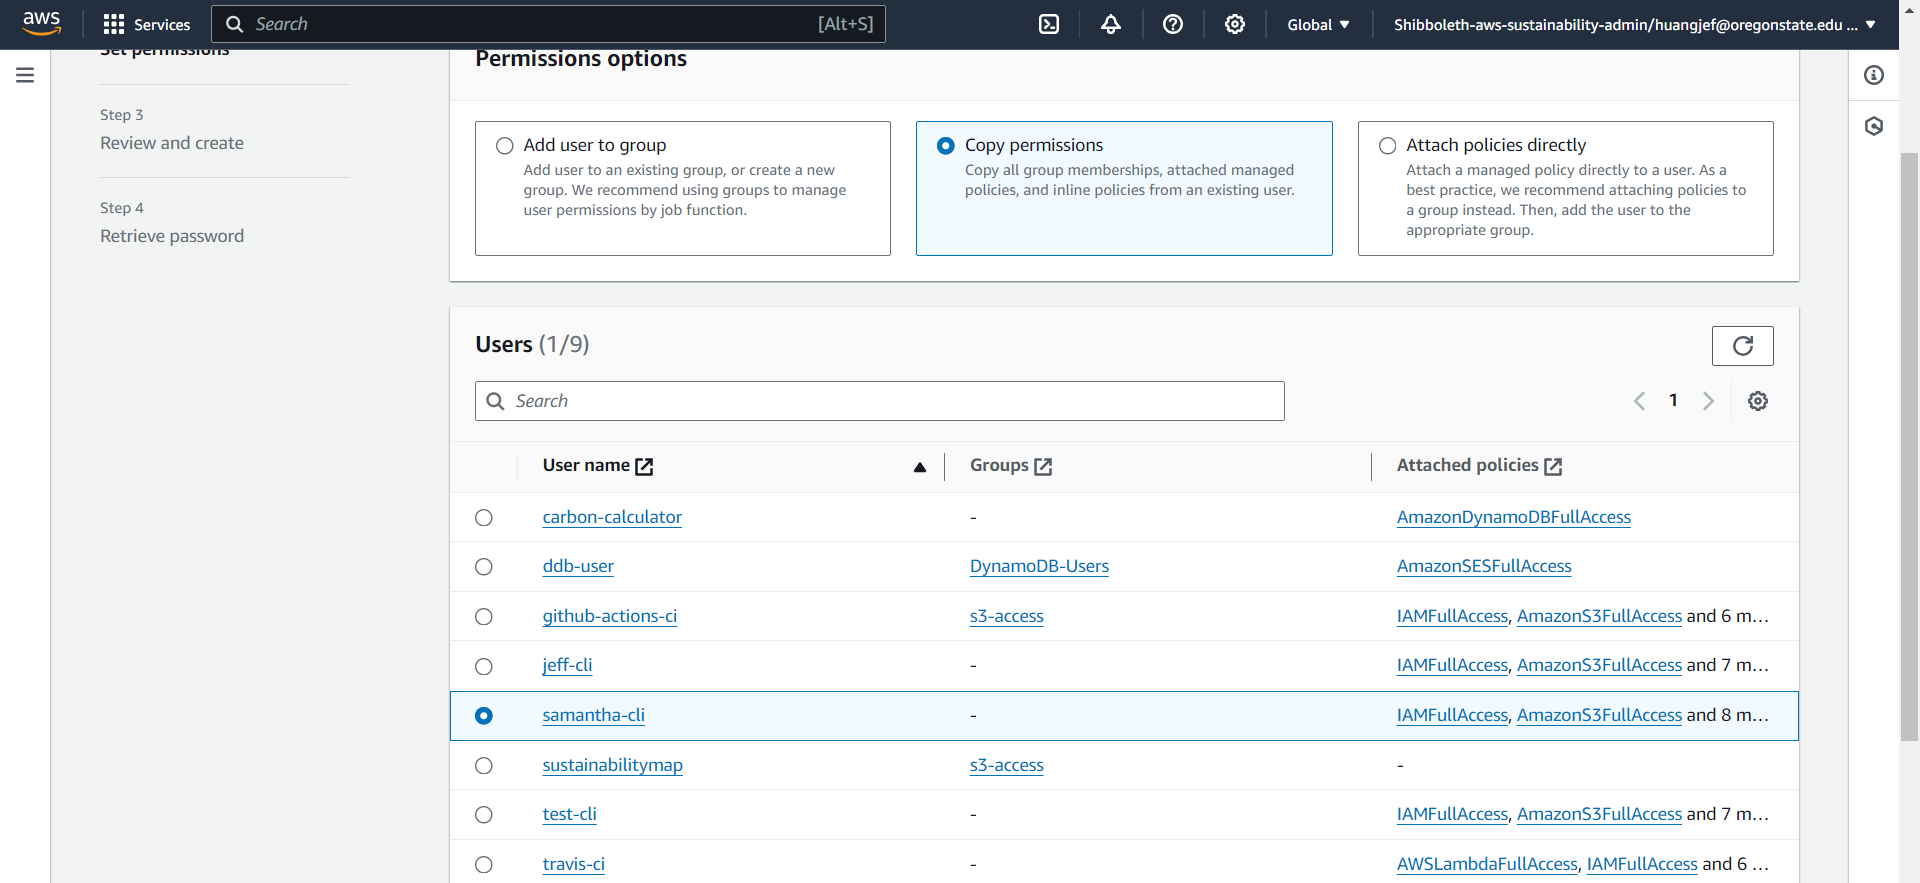Screen dimensions: 1920x883
Task: Select the Attach policies directly option
Action: [x=1388, y=146]
